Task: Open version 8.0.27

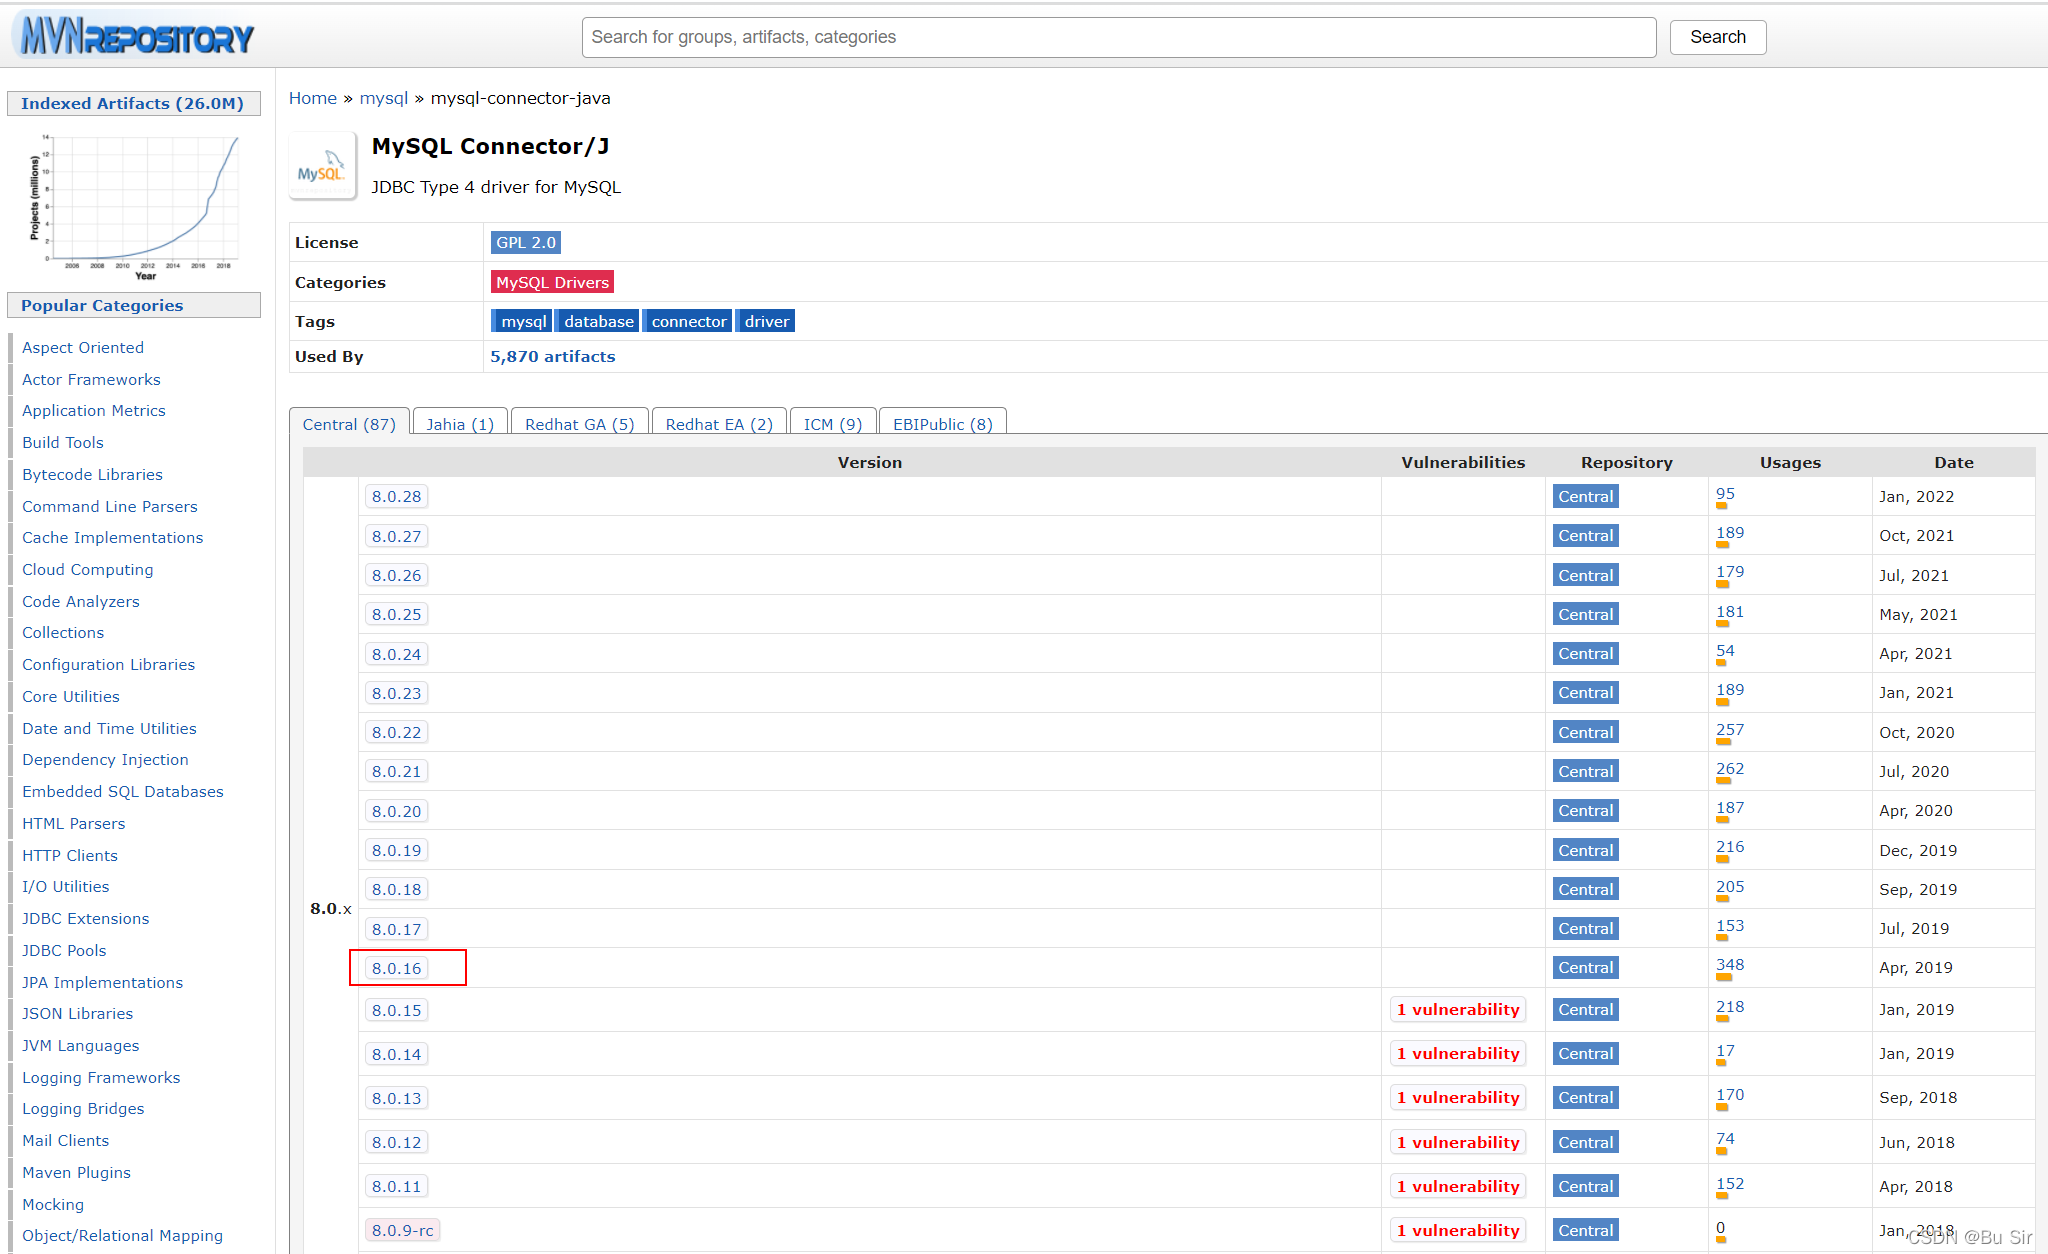Action: (397, 536)
